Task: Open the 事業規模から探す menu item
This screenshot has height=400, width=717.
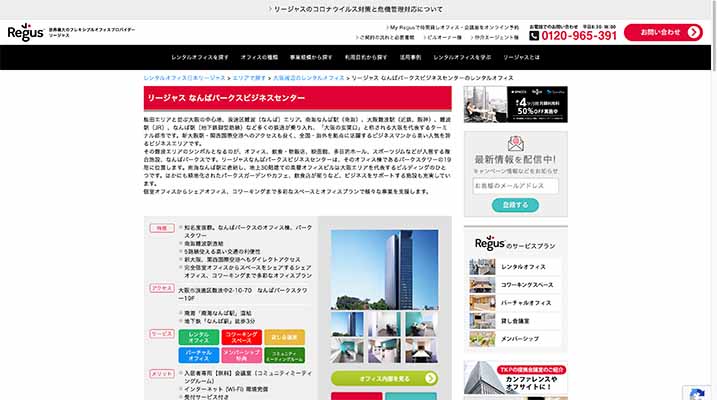Action: 311,58
